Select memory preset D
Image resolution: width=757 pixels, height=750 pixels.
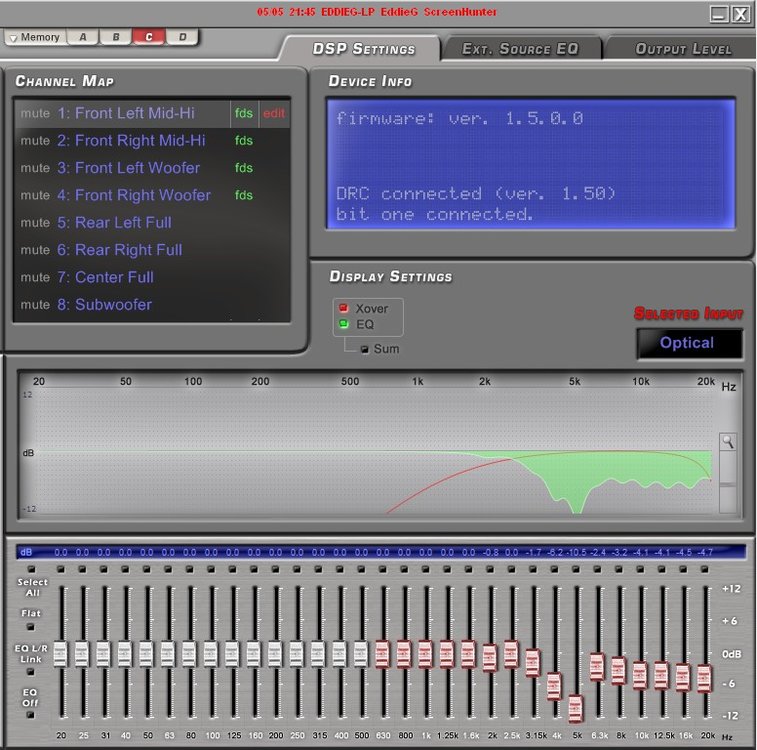tap(182, 37)
